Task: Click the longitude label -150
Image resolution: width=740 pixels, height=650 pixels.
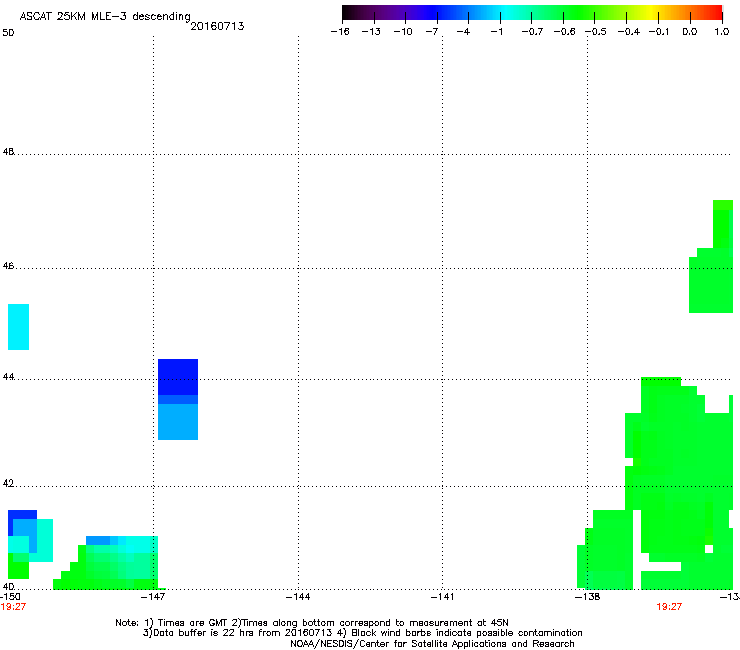Action: click(x=10, y=597)
